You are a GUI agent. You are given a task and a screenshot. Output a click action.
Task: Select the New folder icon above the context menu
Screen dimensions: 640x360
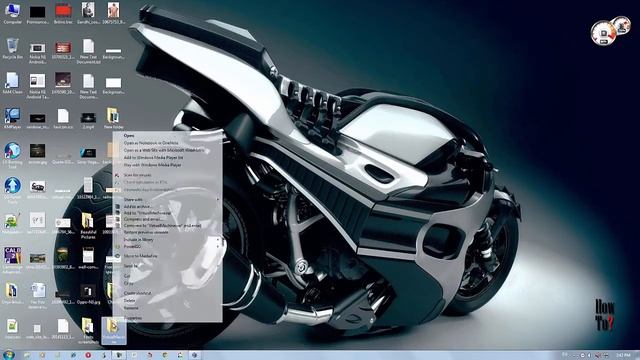(113, 118)
